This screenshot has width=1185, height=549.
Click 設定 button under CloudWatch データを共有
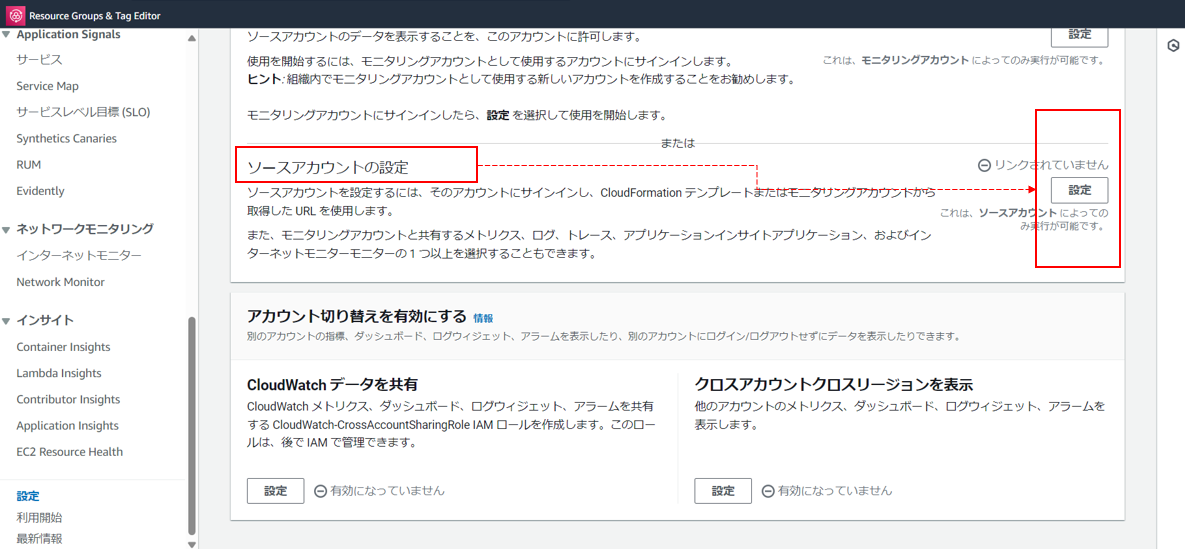click(276, 491)
